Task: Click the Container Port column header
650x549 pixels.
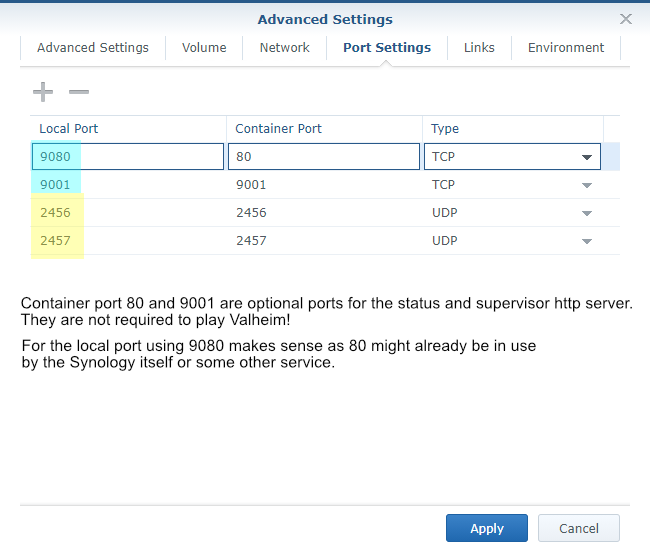Action: (x=324, y=129)
